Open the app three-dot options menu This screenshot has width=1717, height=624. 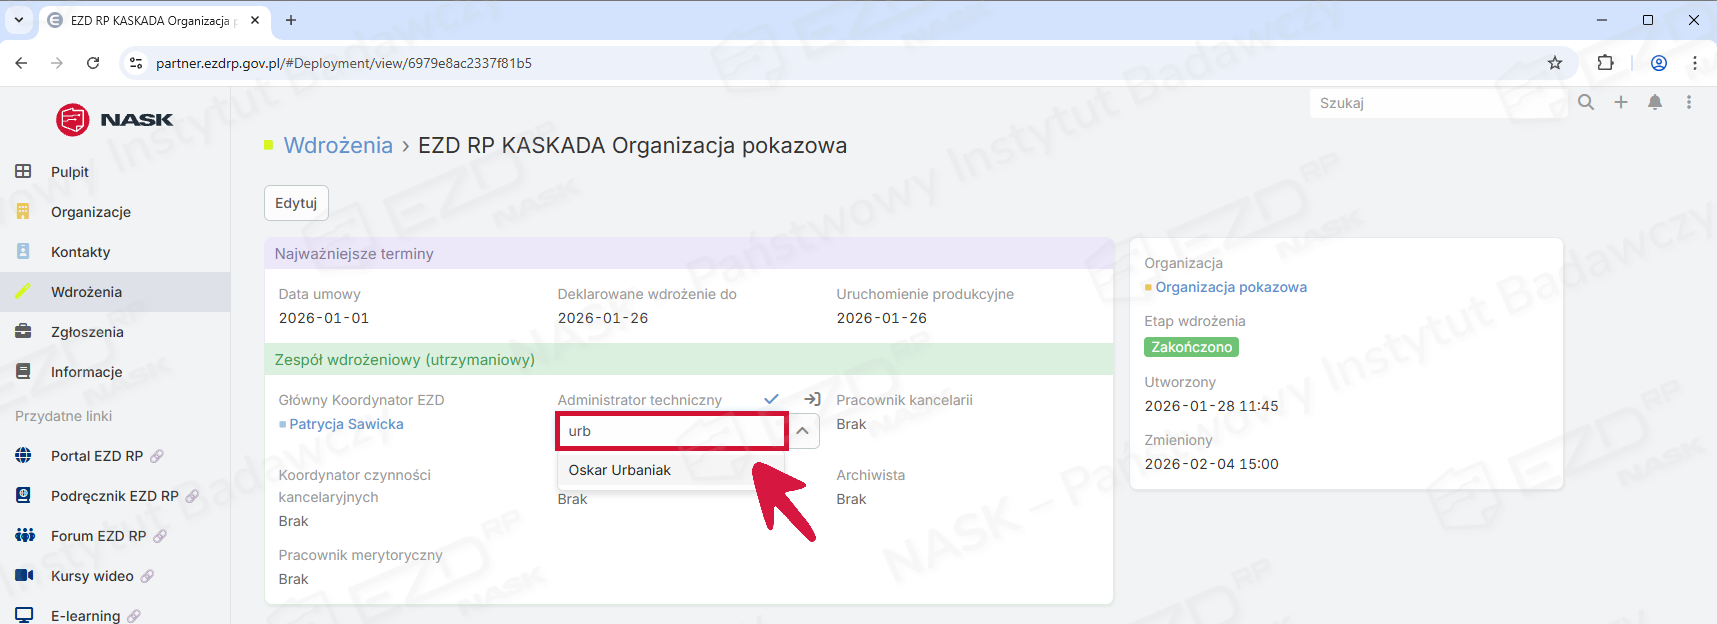tap(1689, 102)
